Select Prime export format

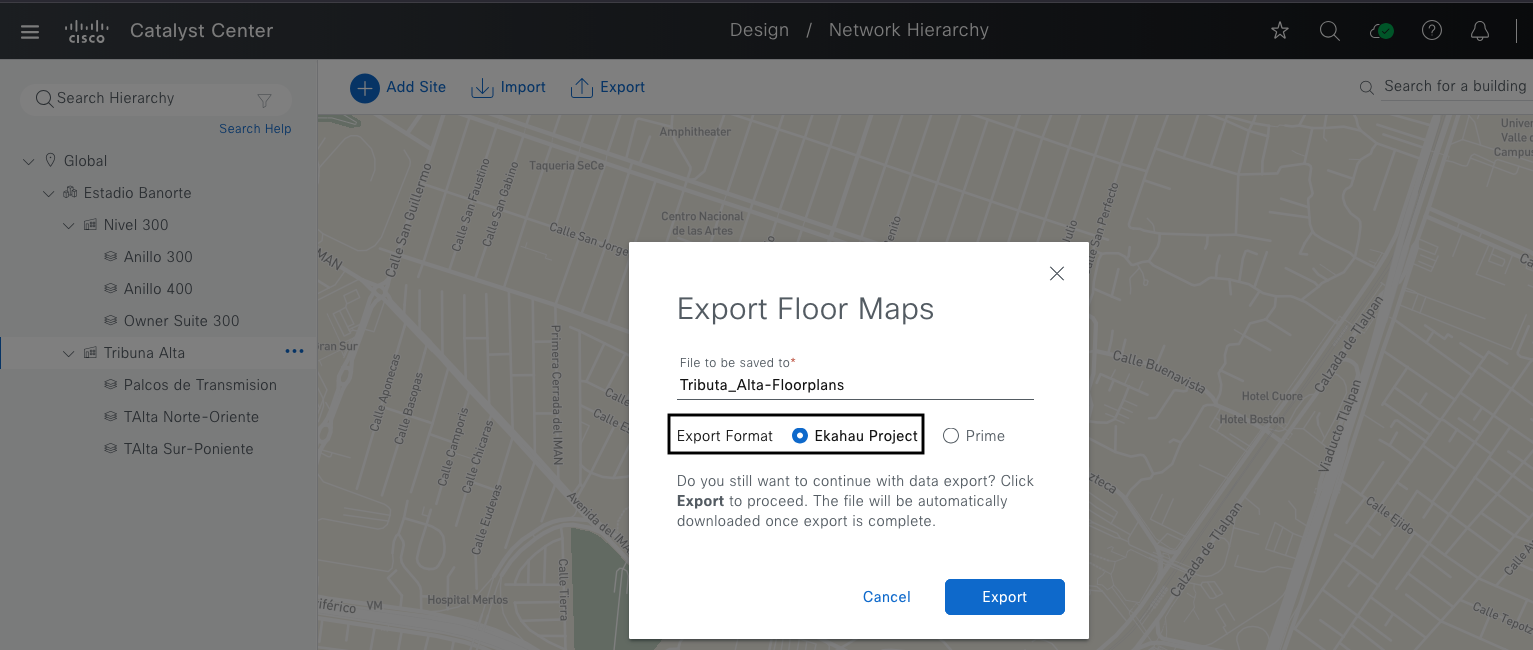951,436
